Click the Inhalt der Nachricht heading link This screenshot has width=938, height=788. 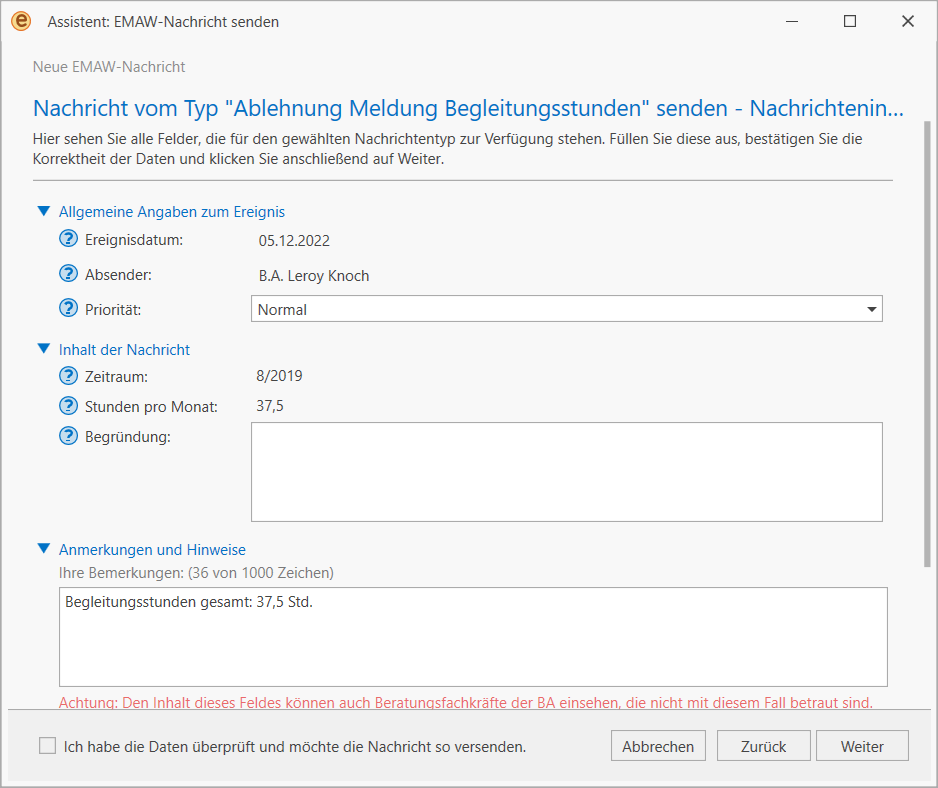124,349
